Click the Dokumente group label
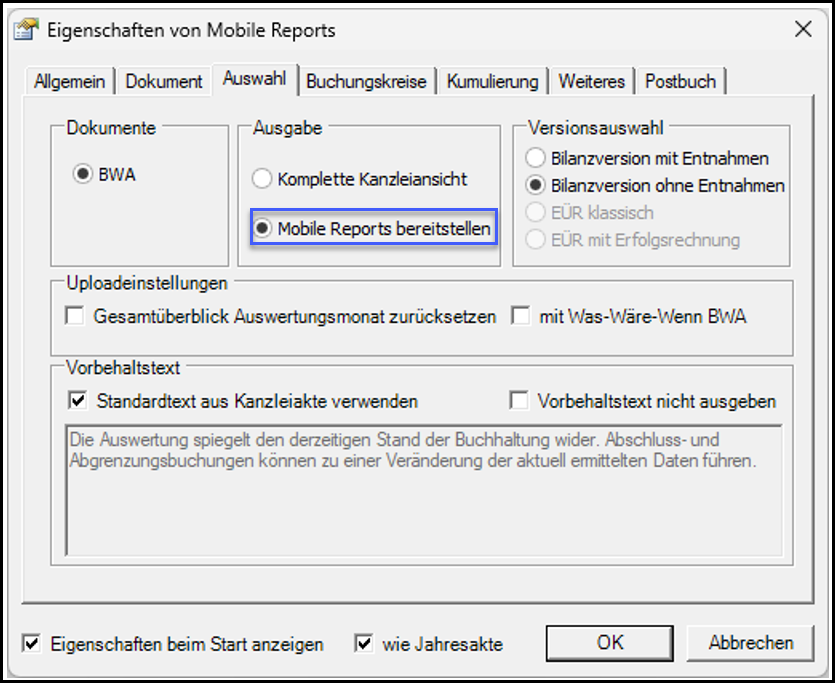Screen dimensions: 835x683 [x=111, y=128]
